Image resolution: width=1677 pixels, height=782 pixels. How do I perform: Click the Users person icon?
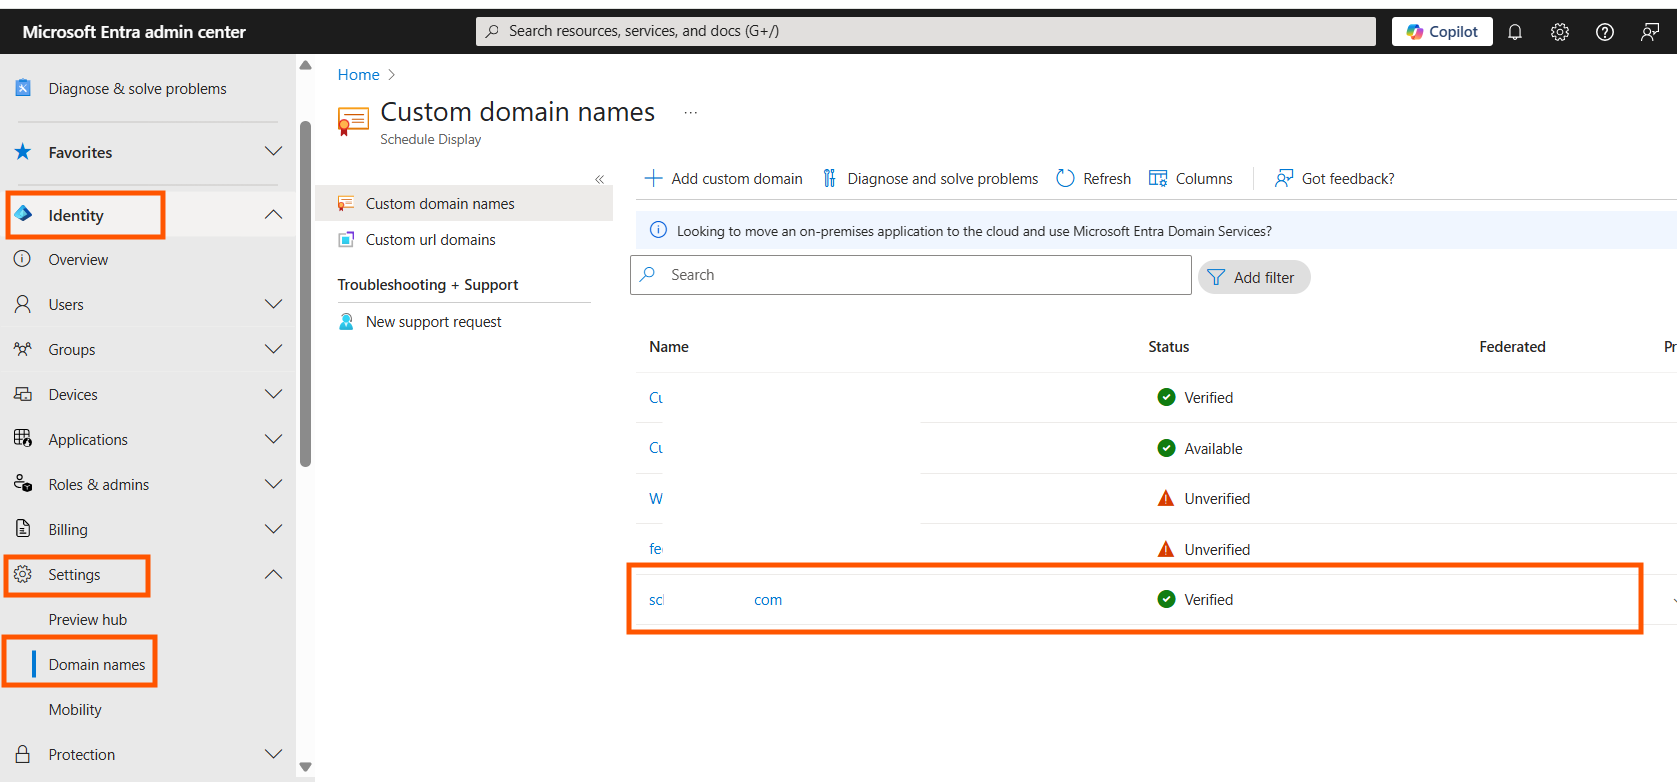pos(22,304)
